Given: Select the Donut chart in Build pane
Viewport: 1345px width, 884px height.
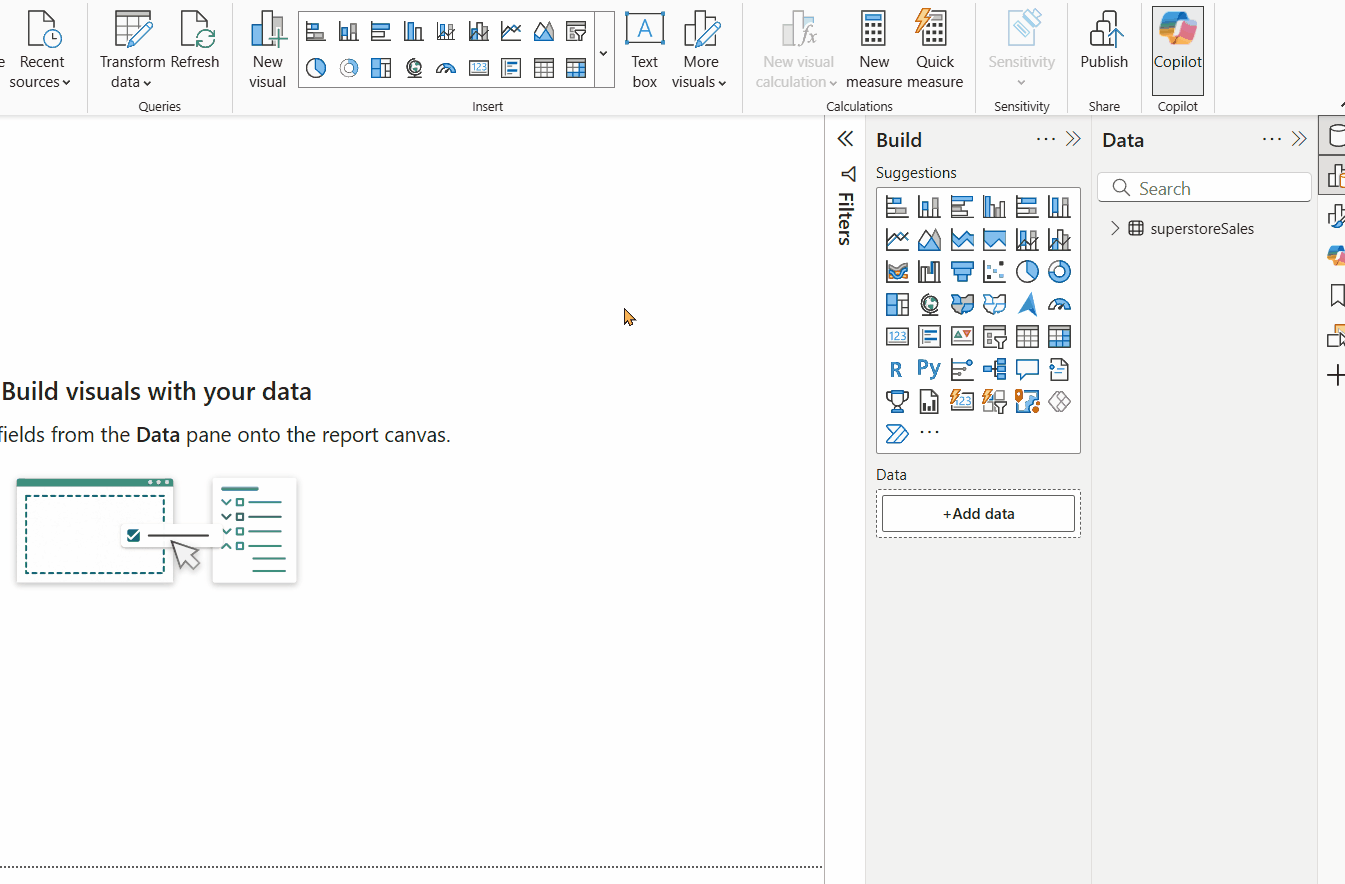Looking at the screenshot, I should (1059, 271).
